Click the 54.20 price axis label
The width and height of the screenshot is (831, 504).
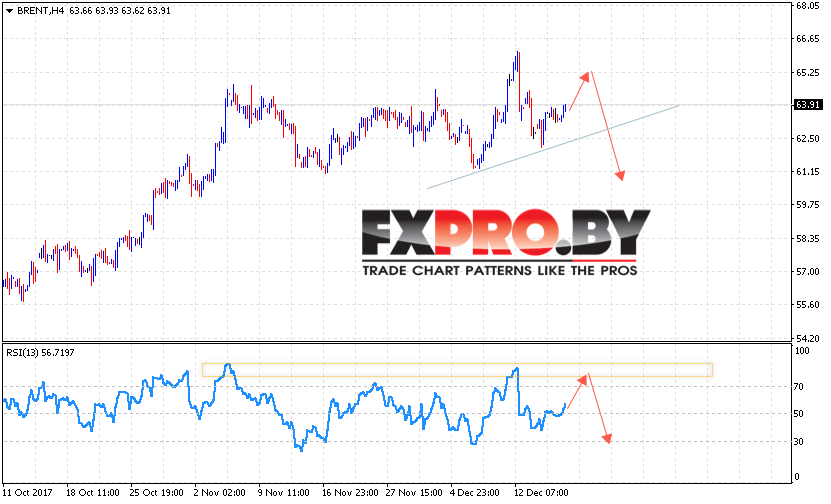808,338
